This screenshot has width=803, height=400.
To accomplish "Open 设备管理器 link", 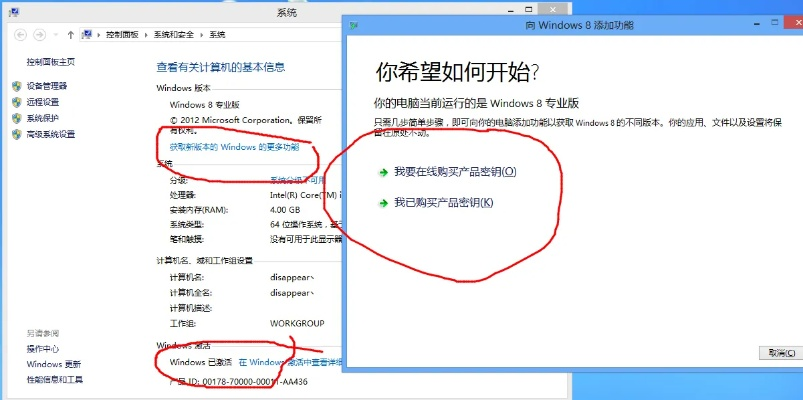I will pos(47,86).
